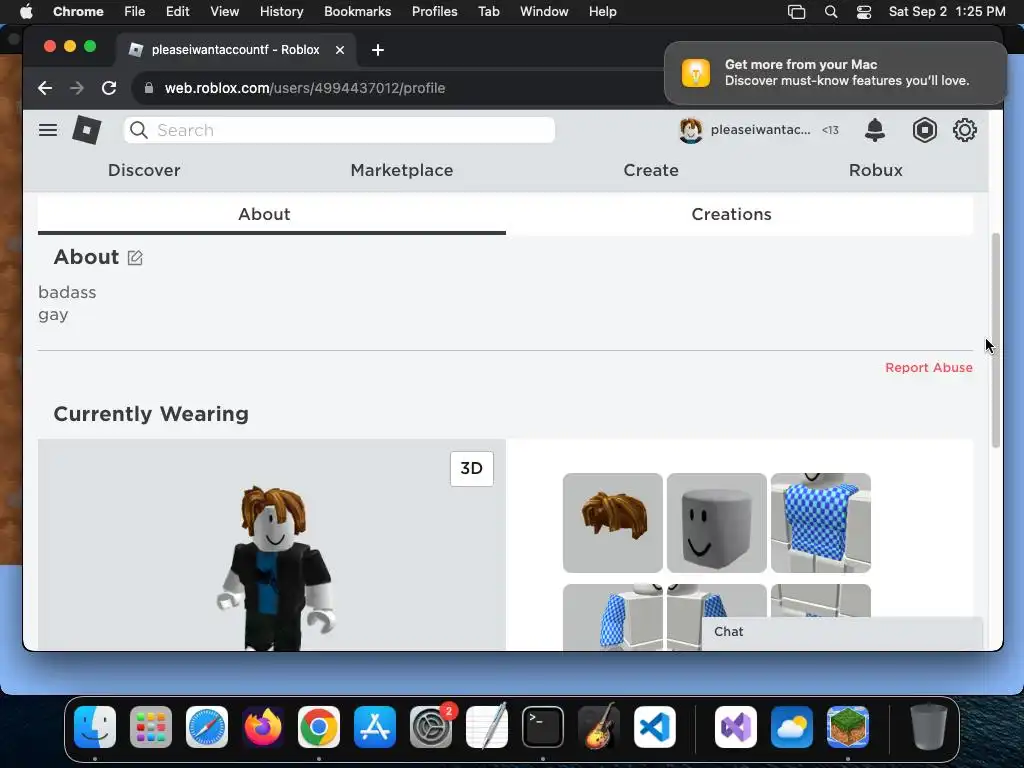Open Visual Studio purple icon in Dock

736,727
